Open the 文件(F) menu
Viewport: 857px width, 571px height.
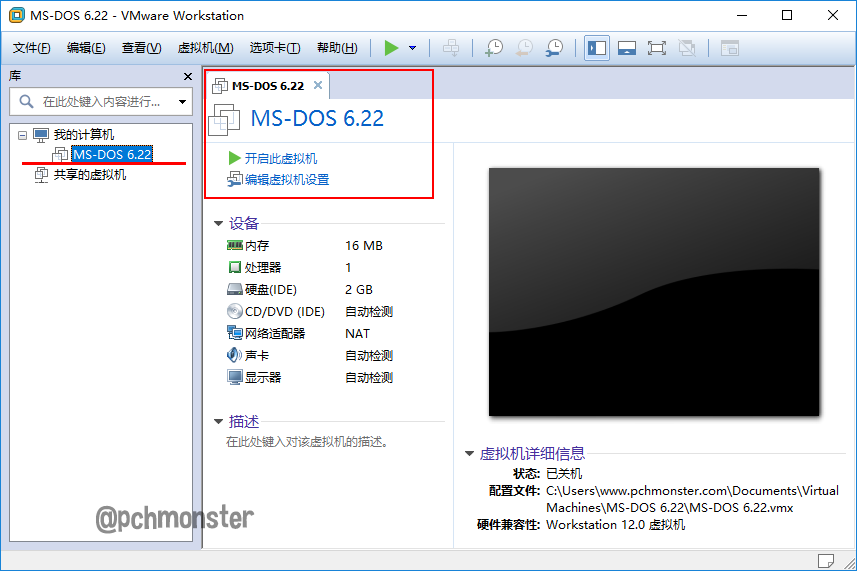pos(32,48)
